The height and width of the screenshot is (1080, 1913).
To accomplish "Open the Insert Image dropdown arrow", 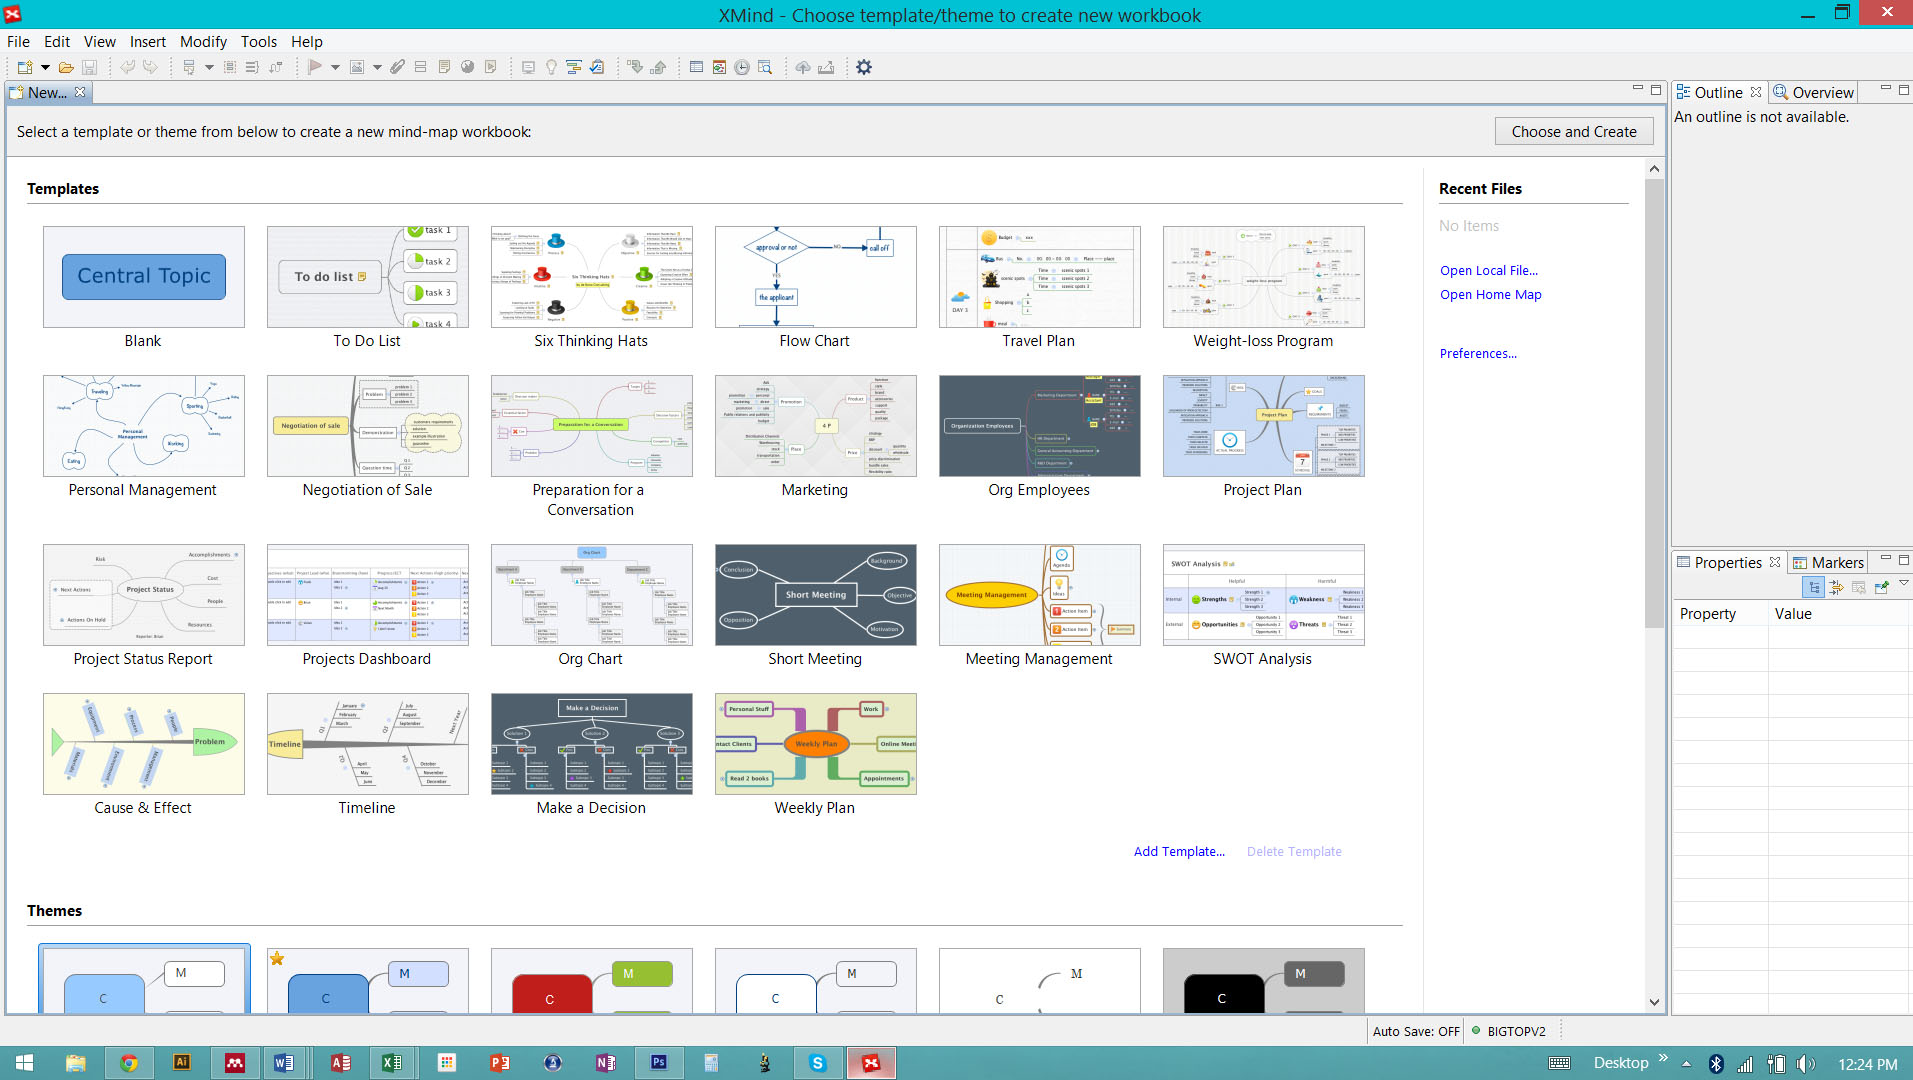I will (x=377, y=67).
